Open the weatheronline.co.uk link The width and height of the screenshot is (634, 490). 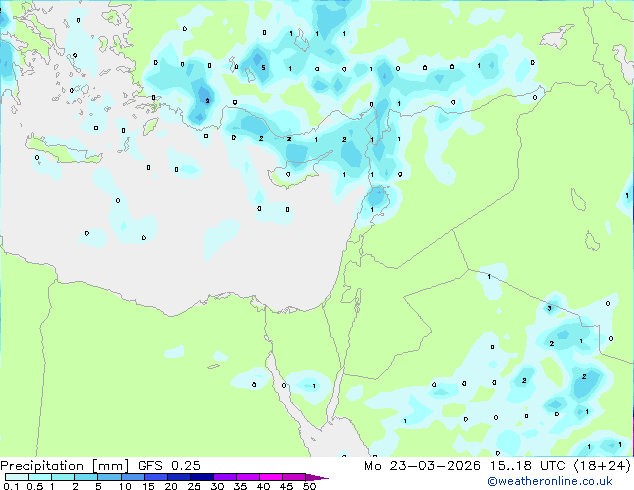tap(550, 481)
